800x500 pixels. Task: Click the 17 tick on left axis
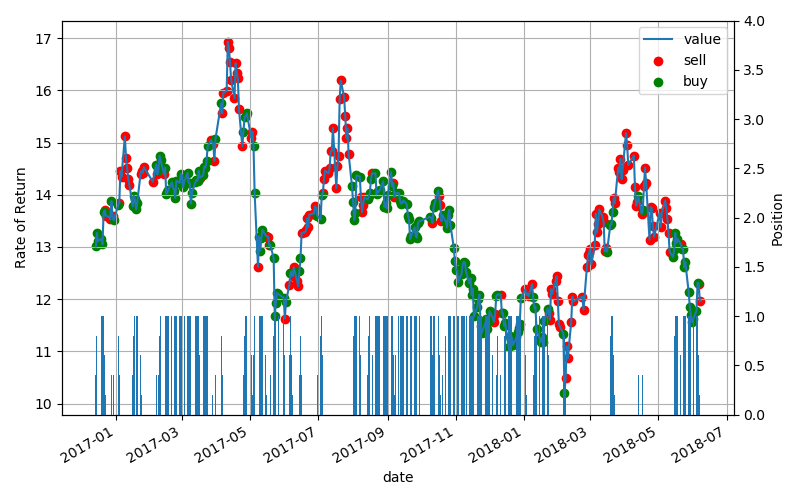(x=45, y=38)
